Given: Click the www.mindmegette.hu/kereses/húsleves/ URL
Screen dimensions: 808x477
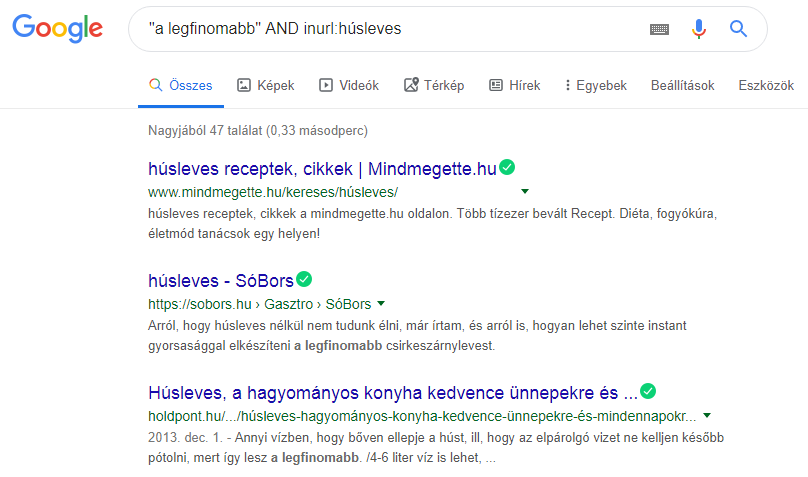Looking at the screenshot, I should (273, 192).
